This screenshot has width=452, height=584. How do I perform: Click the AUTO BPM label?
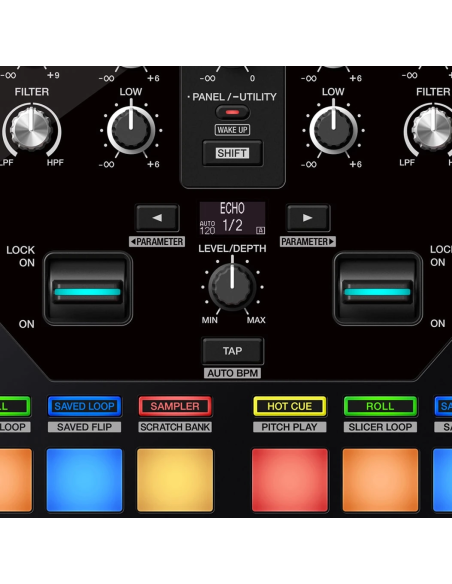click(232, 373)
